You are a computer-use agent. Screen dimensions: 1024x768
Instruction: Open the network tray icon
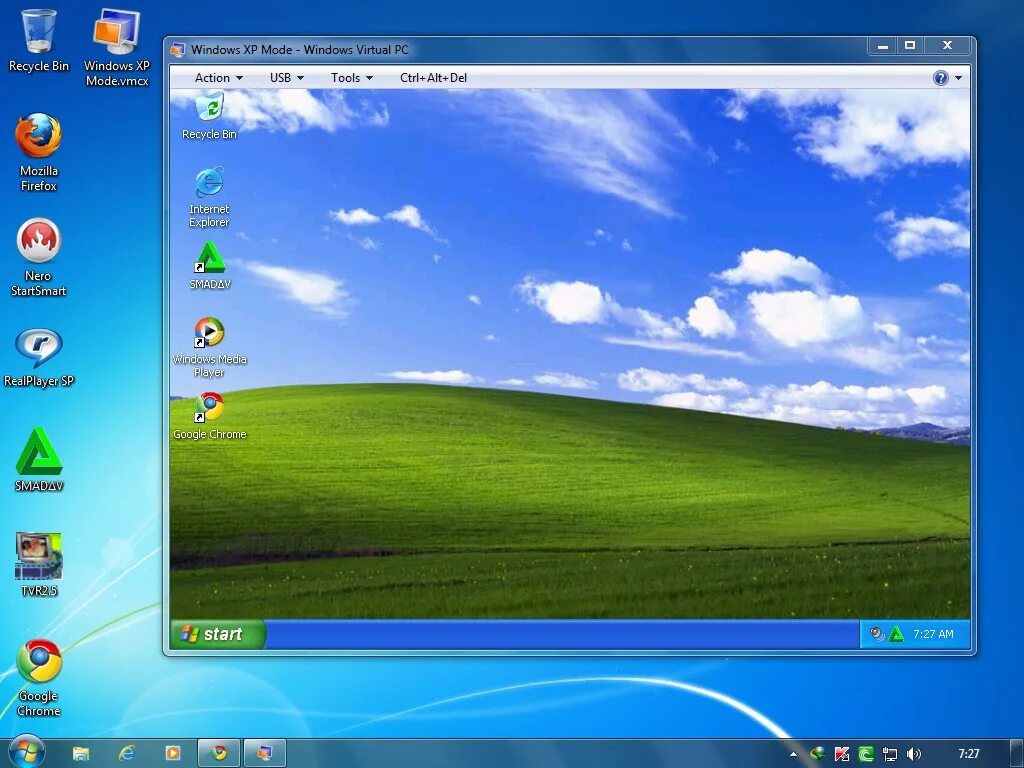[889, 754]
